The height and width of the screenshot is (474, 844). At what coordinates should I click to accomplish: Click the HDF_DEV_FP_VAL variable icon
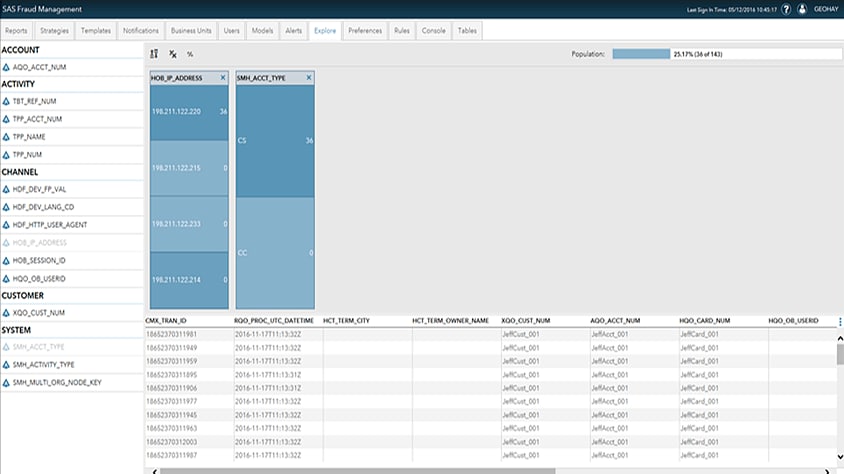[6, 189]
